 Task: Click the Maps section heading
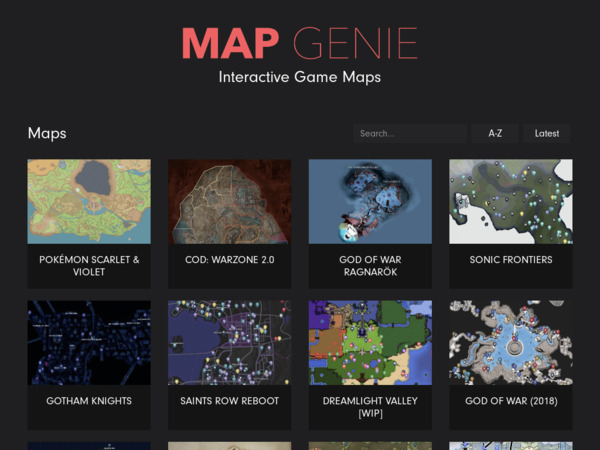tap(47, 133)
